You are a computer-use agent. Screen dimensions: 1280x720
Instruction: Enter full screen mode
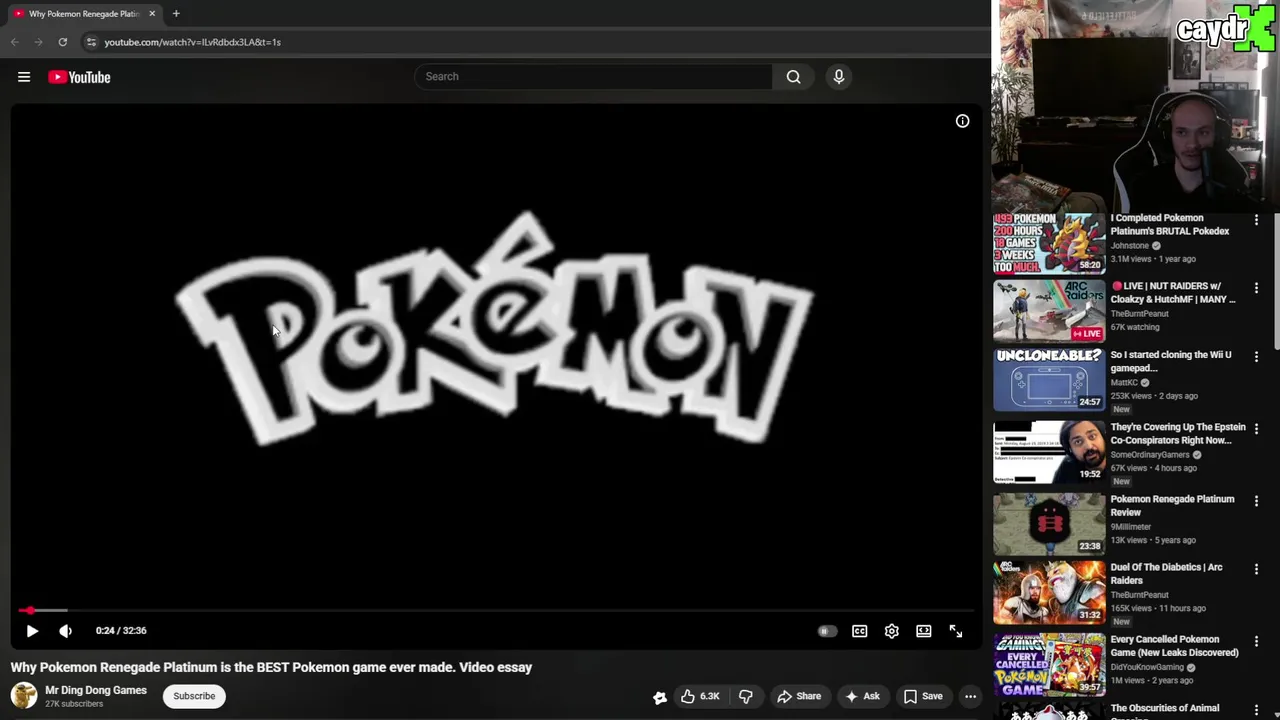(956, 631)
